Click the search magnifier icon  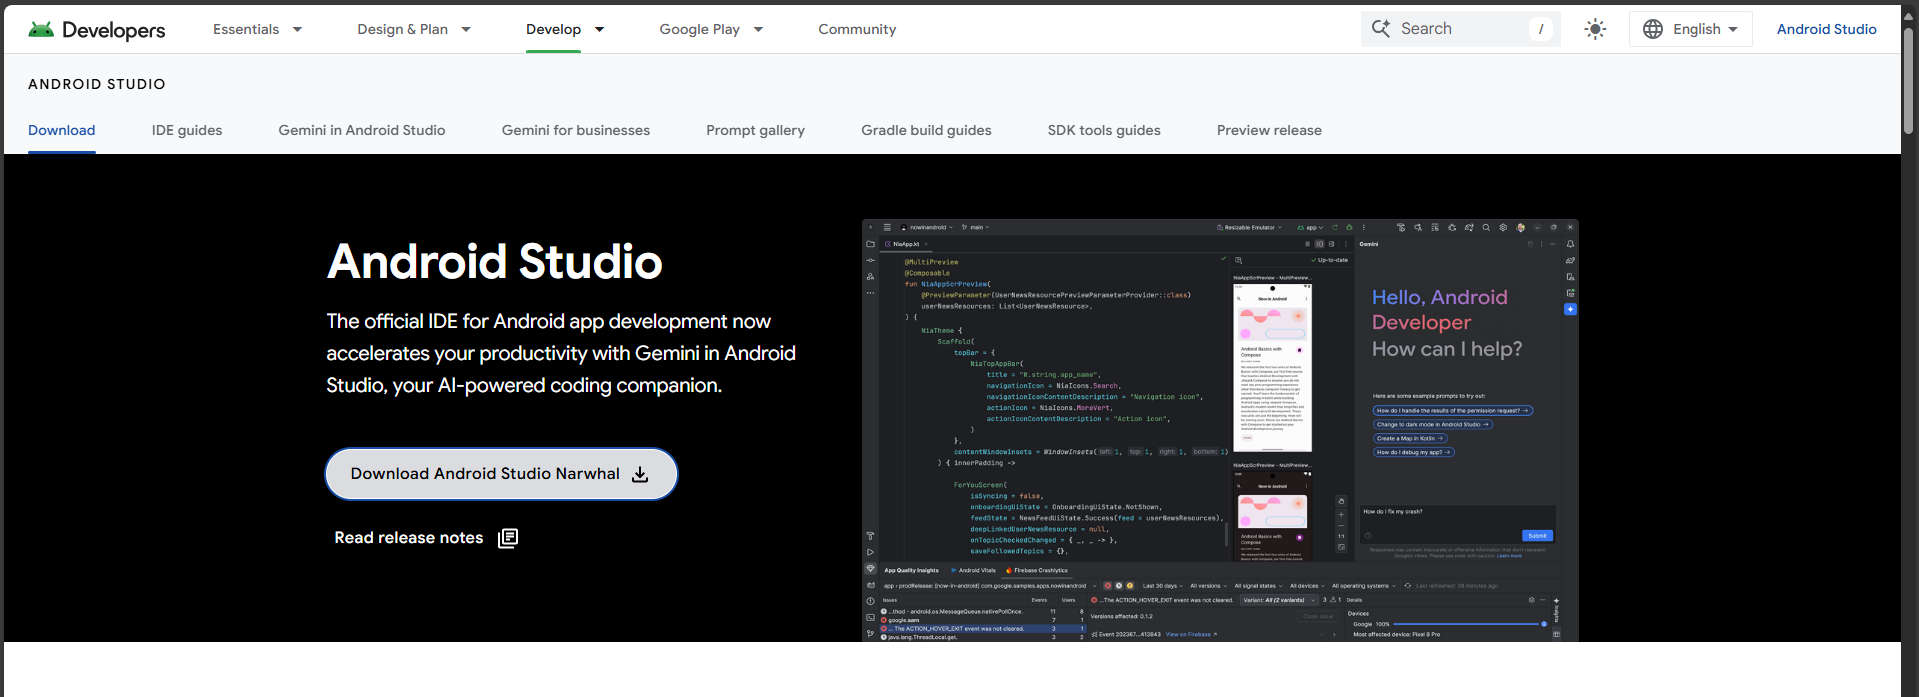point(1381,29)
